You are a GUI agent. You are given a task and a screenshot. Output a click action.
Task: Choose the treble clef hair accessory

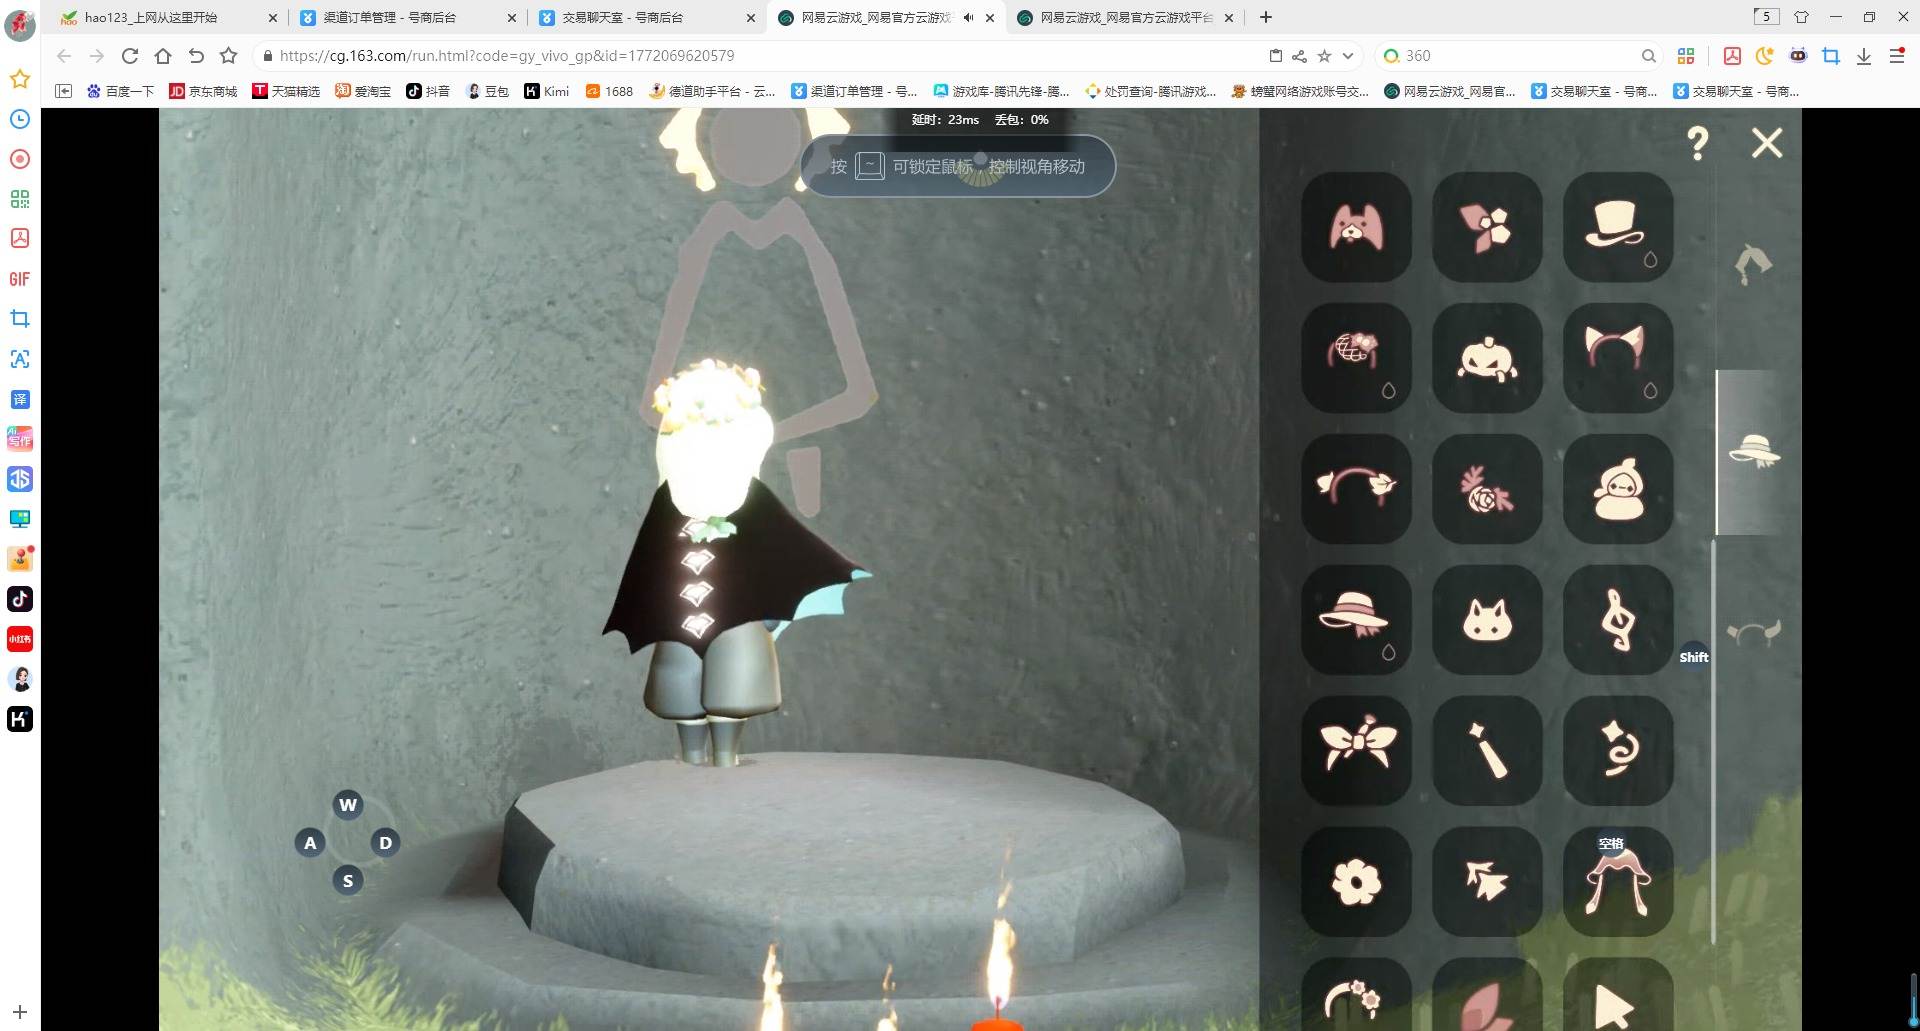[x=1618, y=620]
